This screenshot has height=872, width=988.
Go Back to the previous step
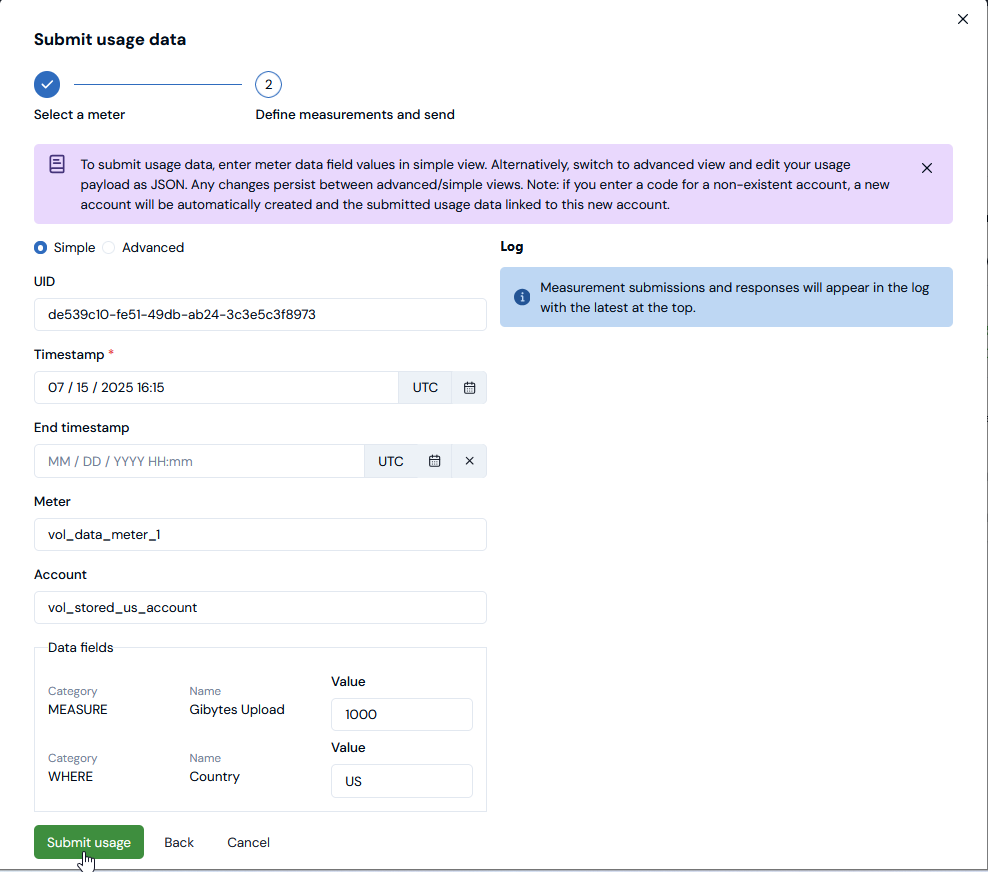179,842
